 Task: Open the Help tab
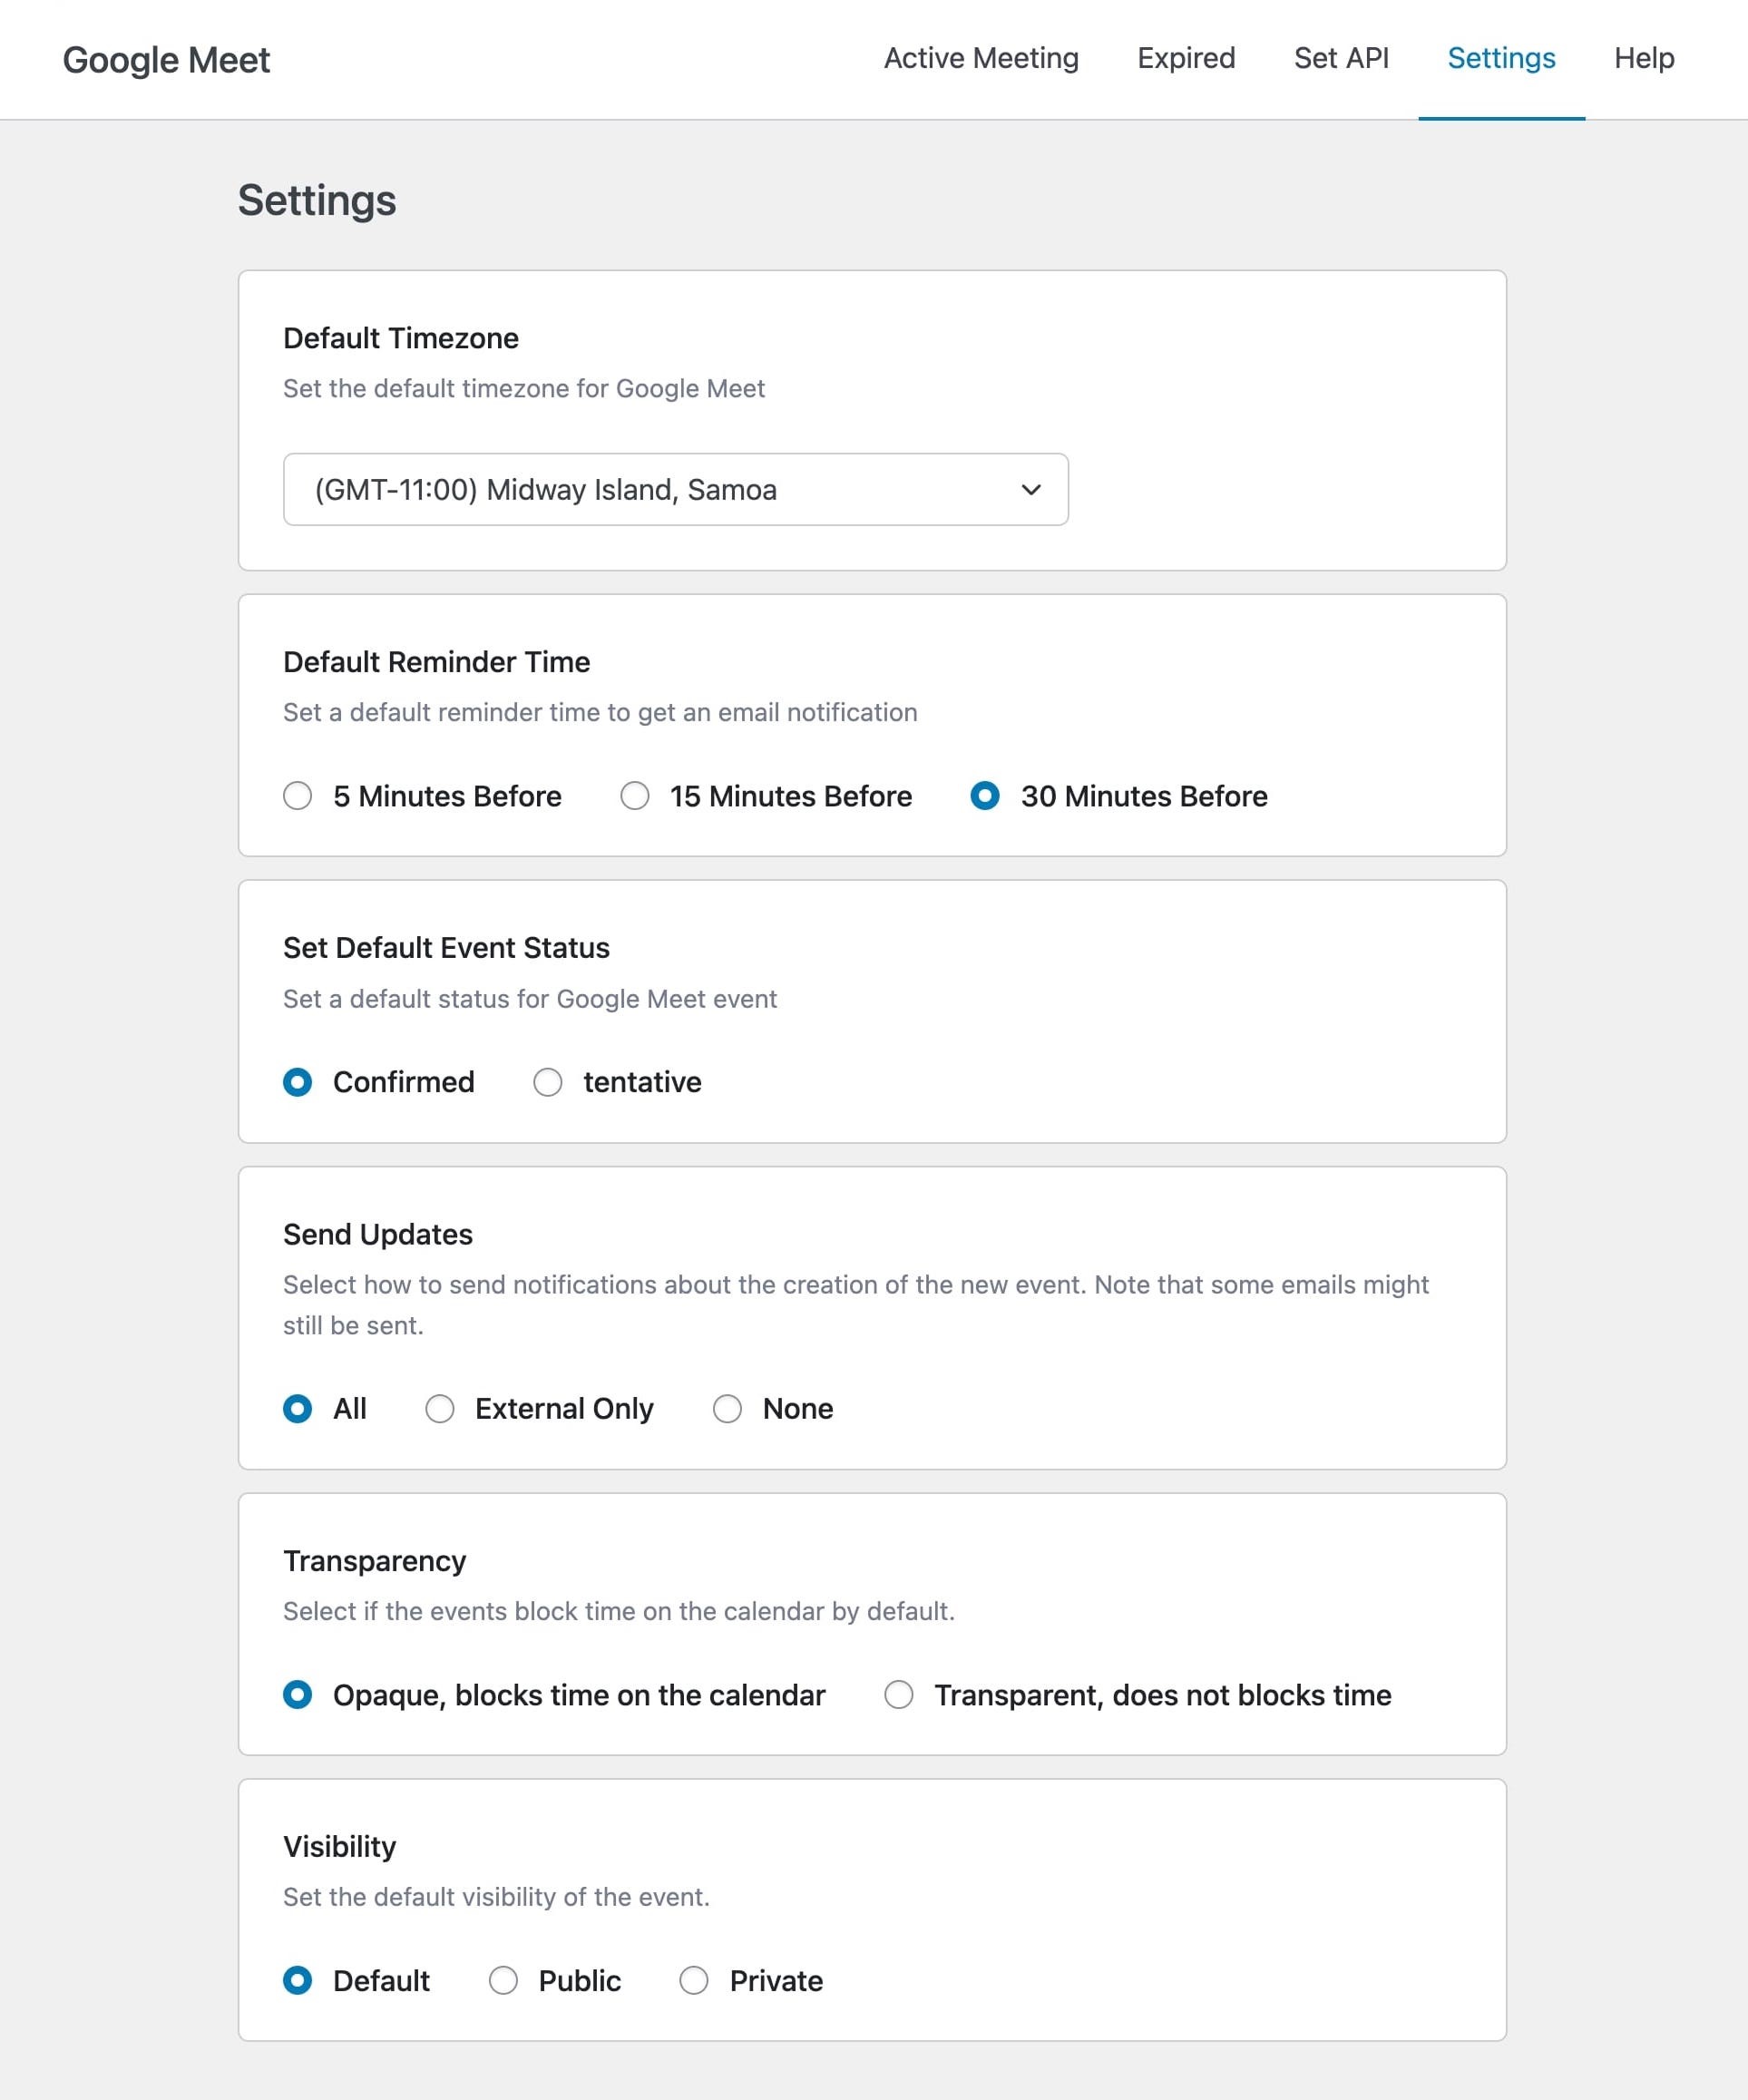coord(1643,59)
